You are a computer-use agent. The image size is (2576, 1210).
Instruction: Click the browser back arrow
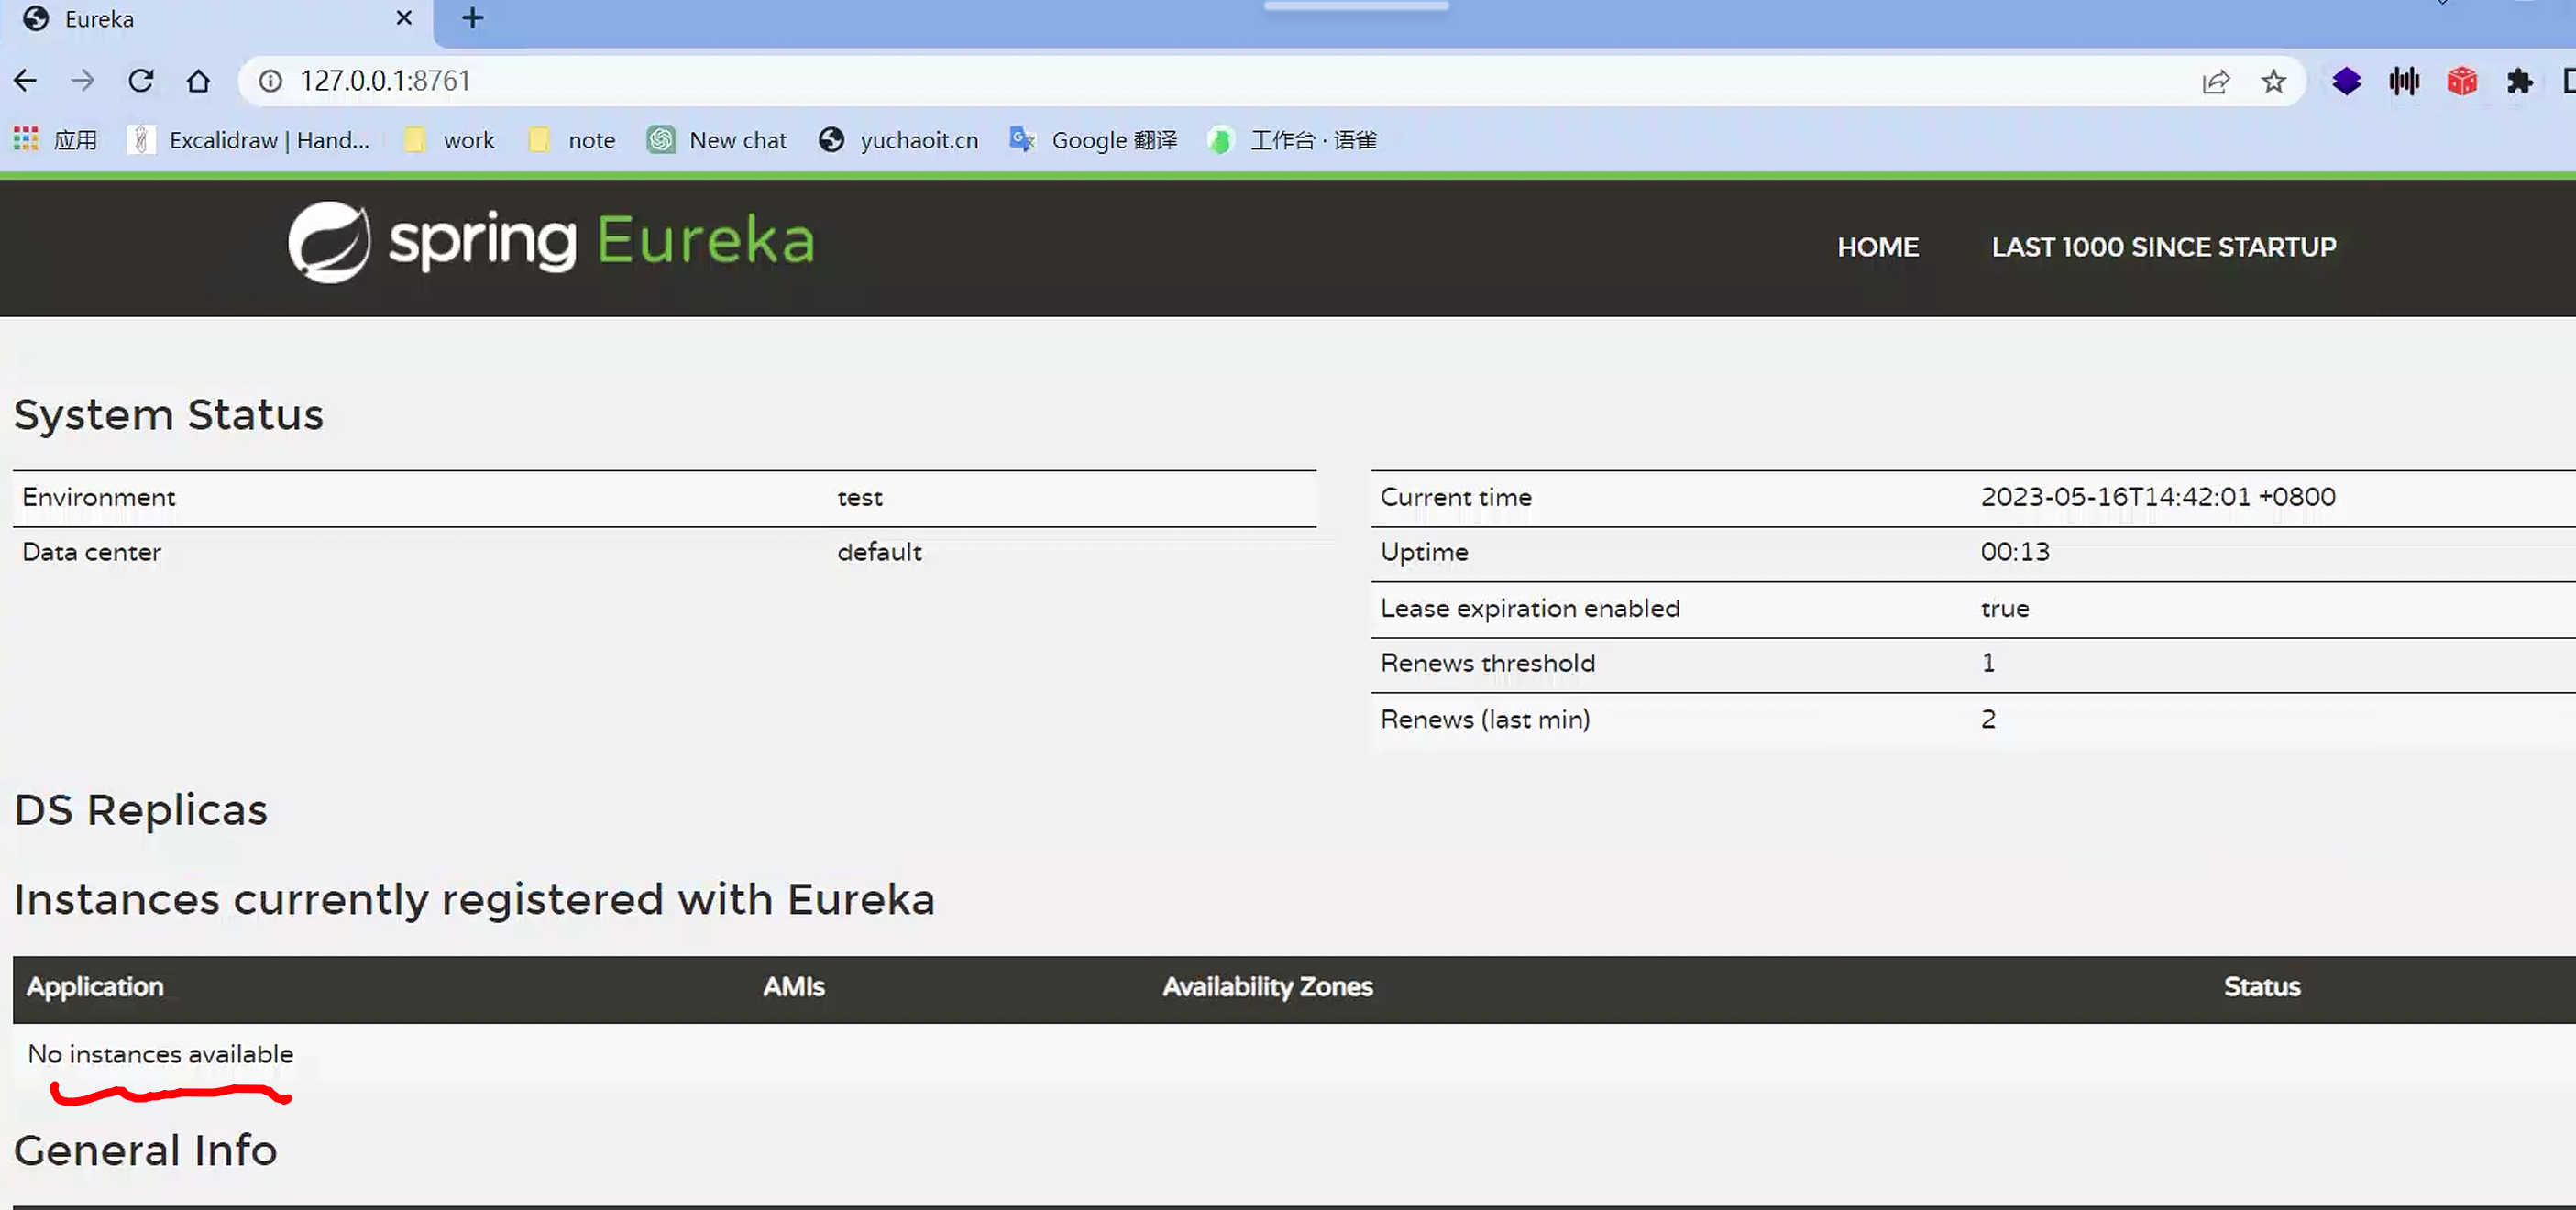[25, 80]
